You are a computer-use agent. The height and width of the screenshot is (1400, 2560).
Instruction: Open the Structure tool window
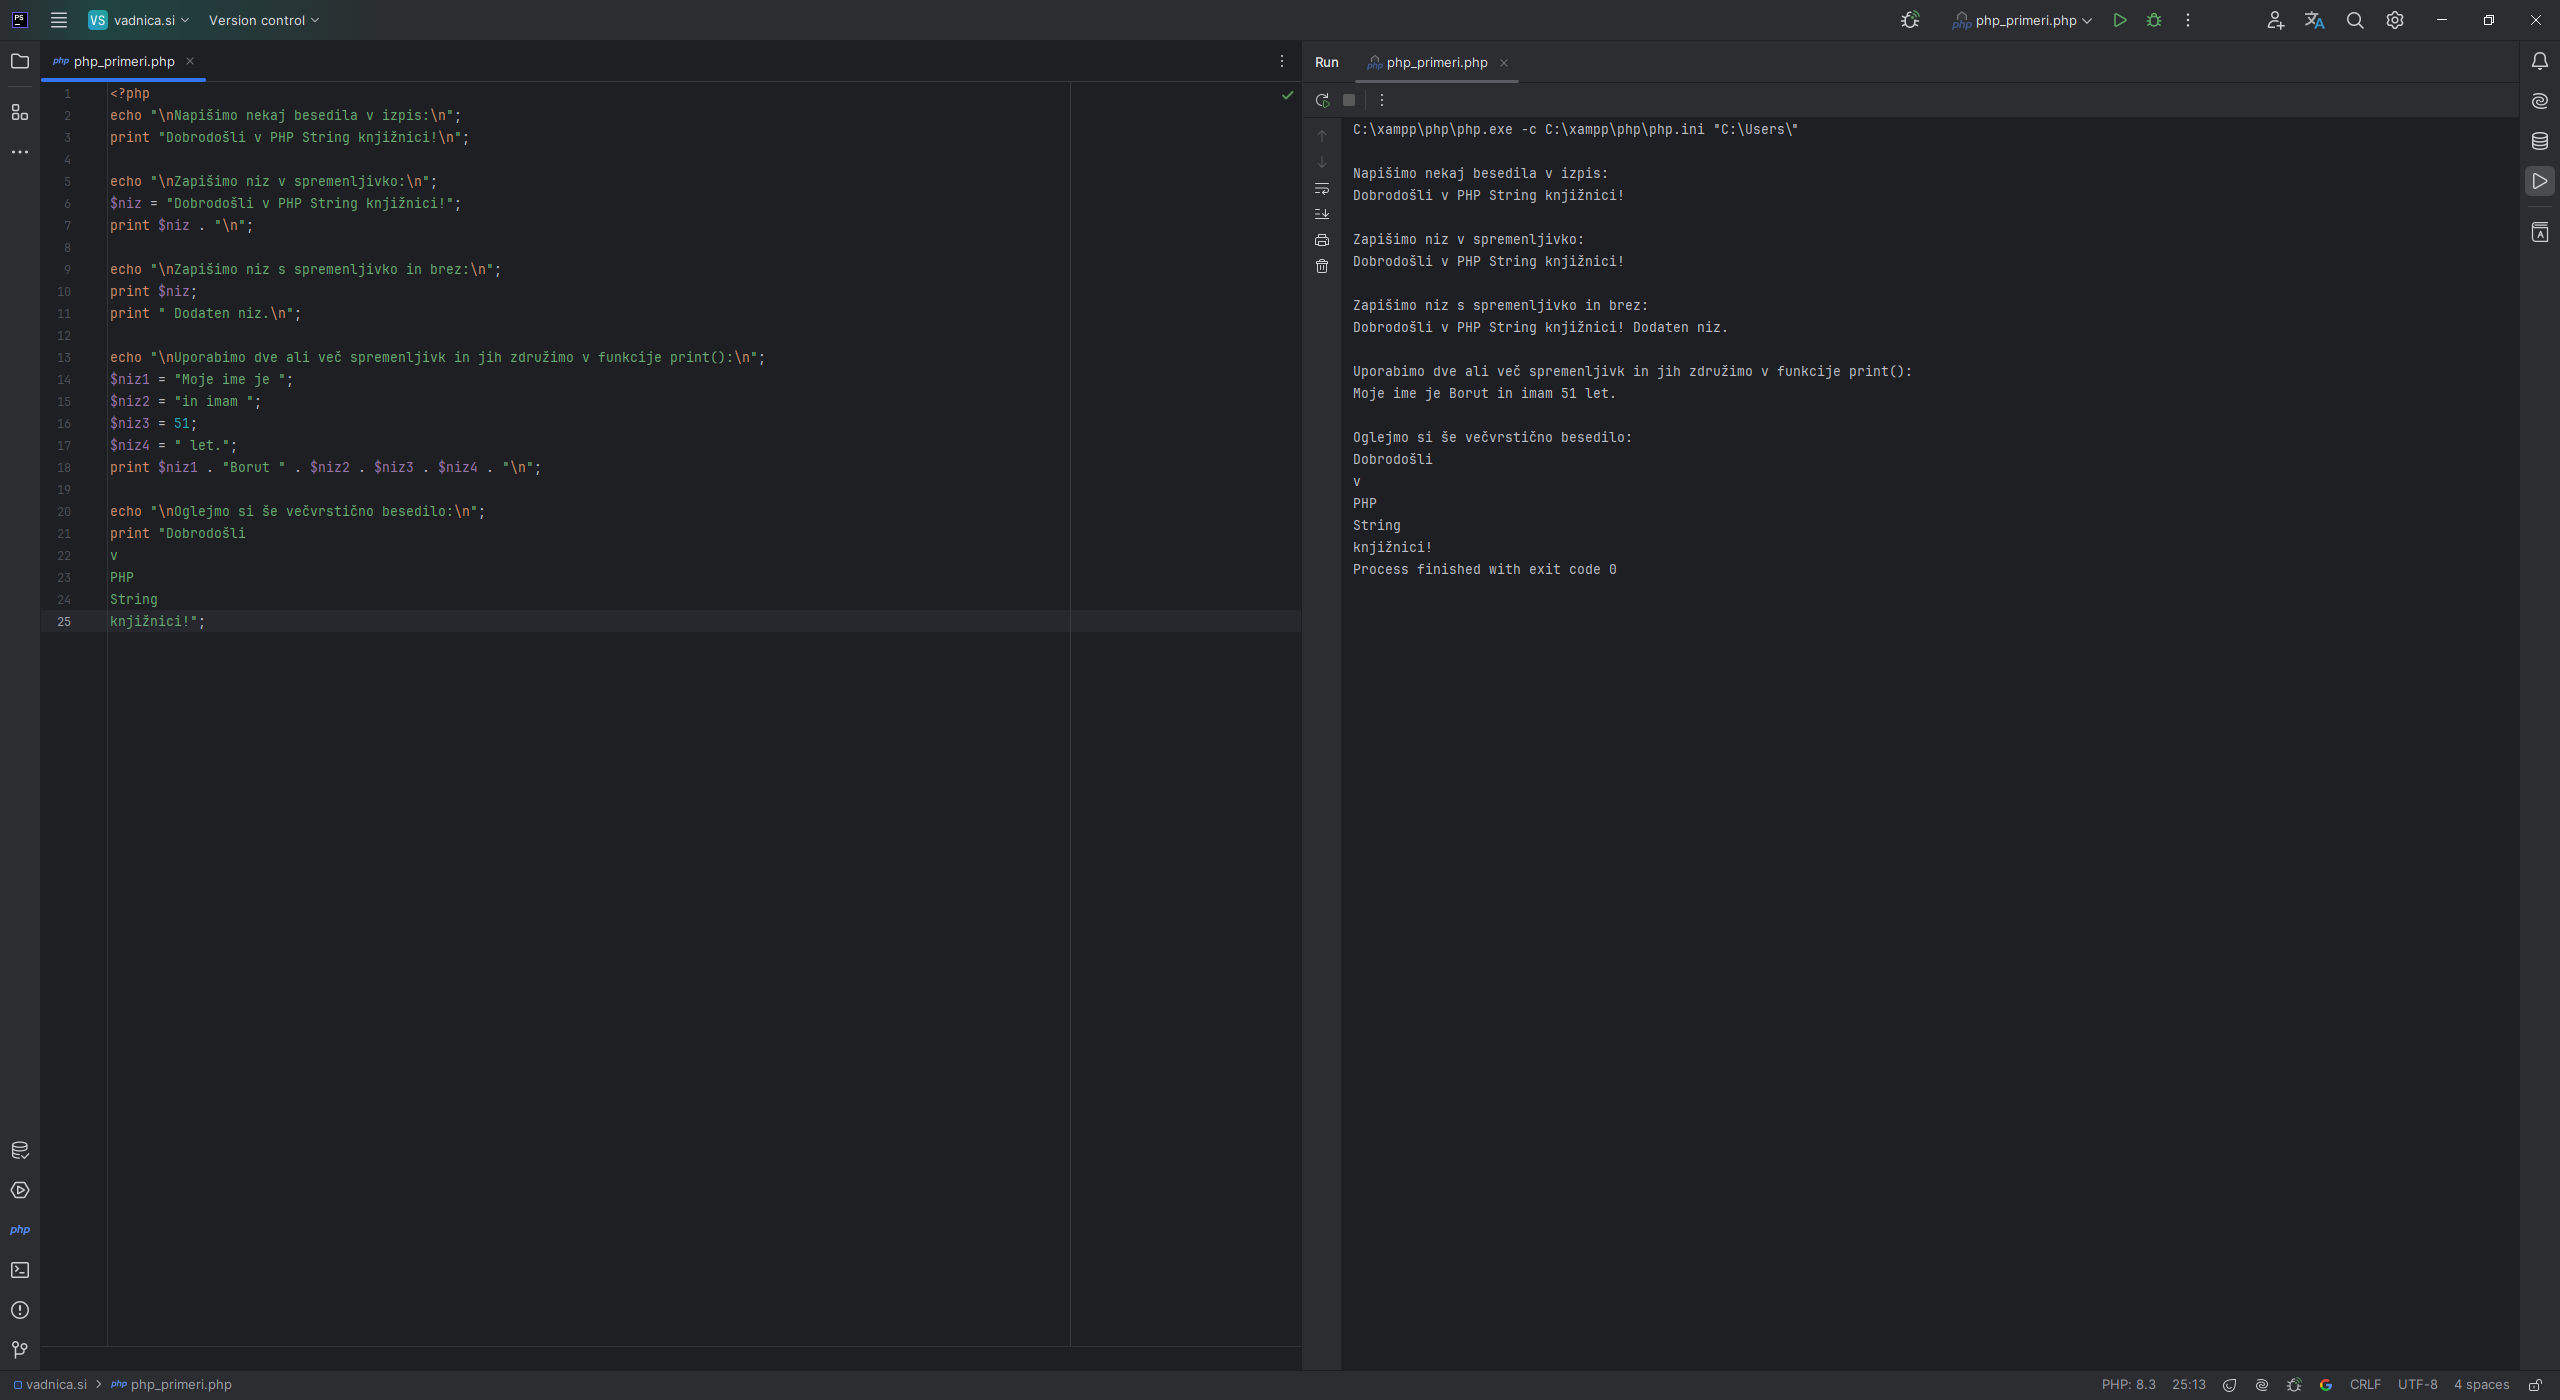pos(20,112)
